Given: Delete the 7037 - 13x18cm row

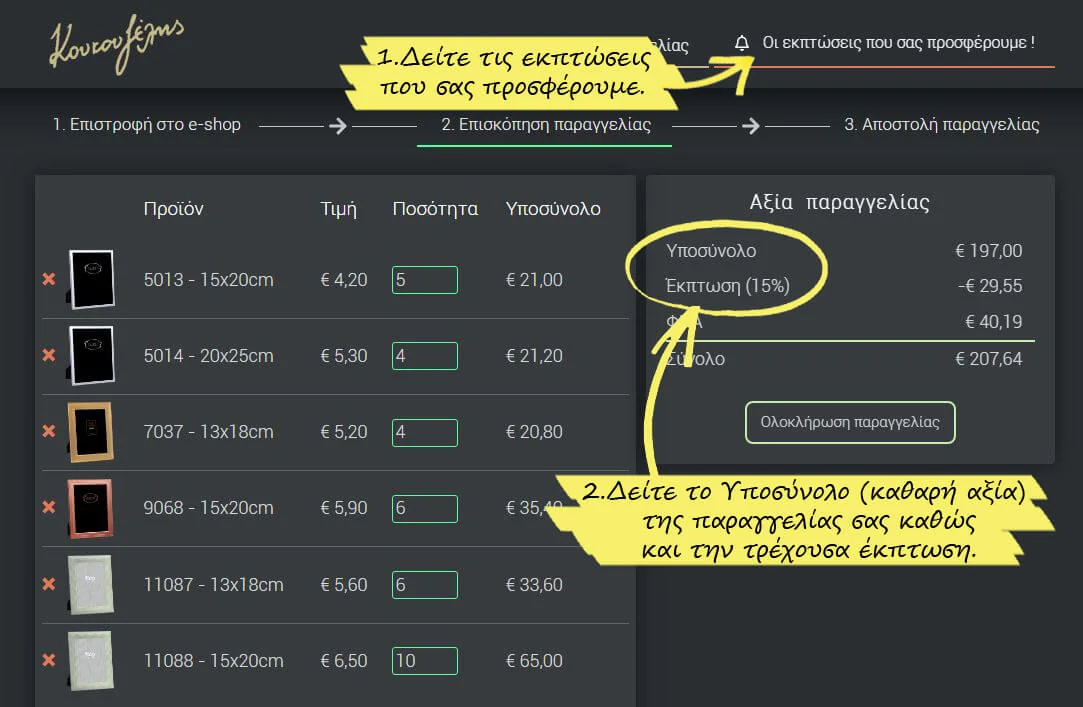Looking at the screenshot, I should [x=48, y=432].
